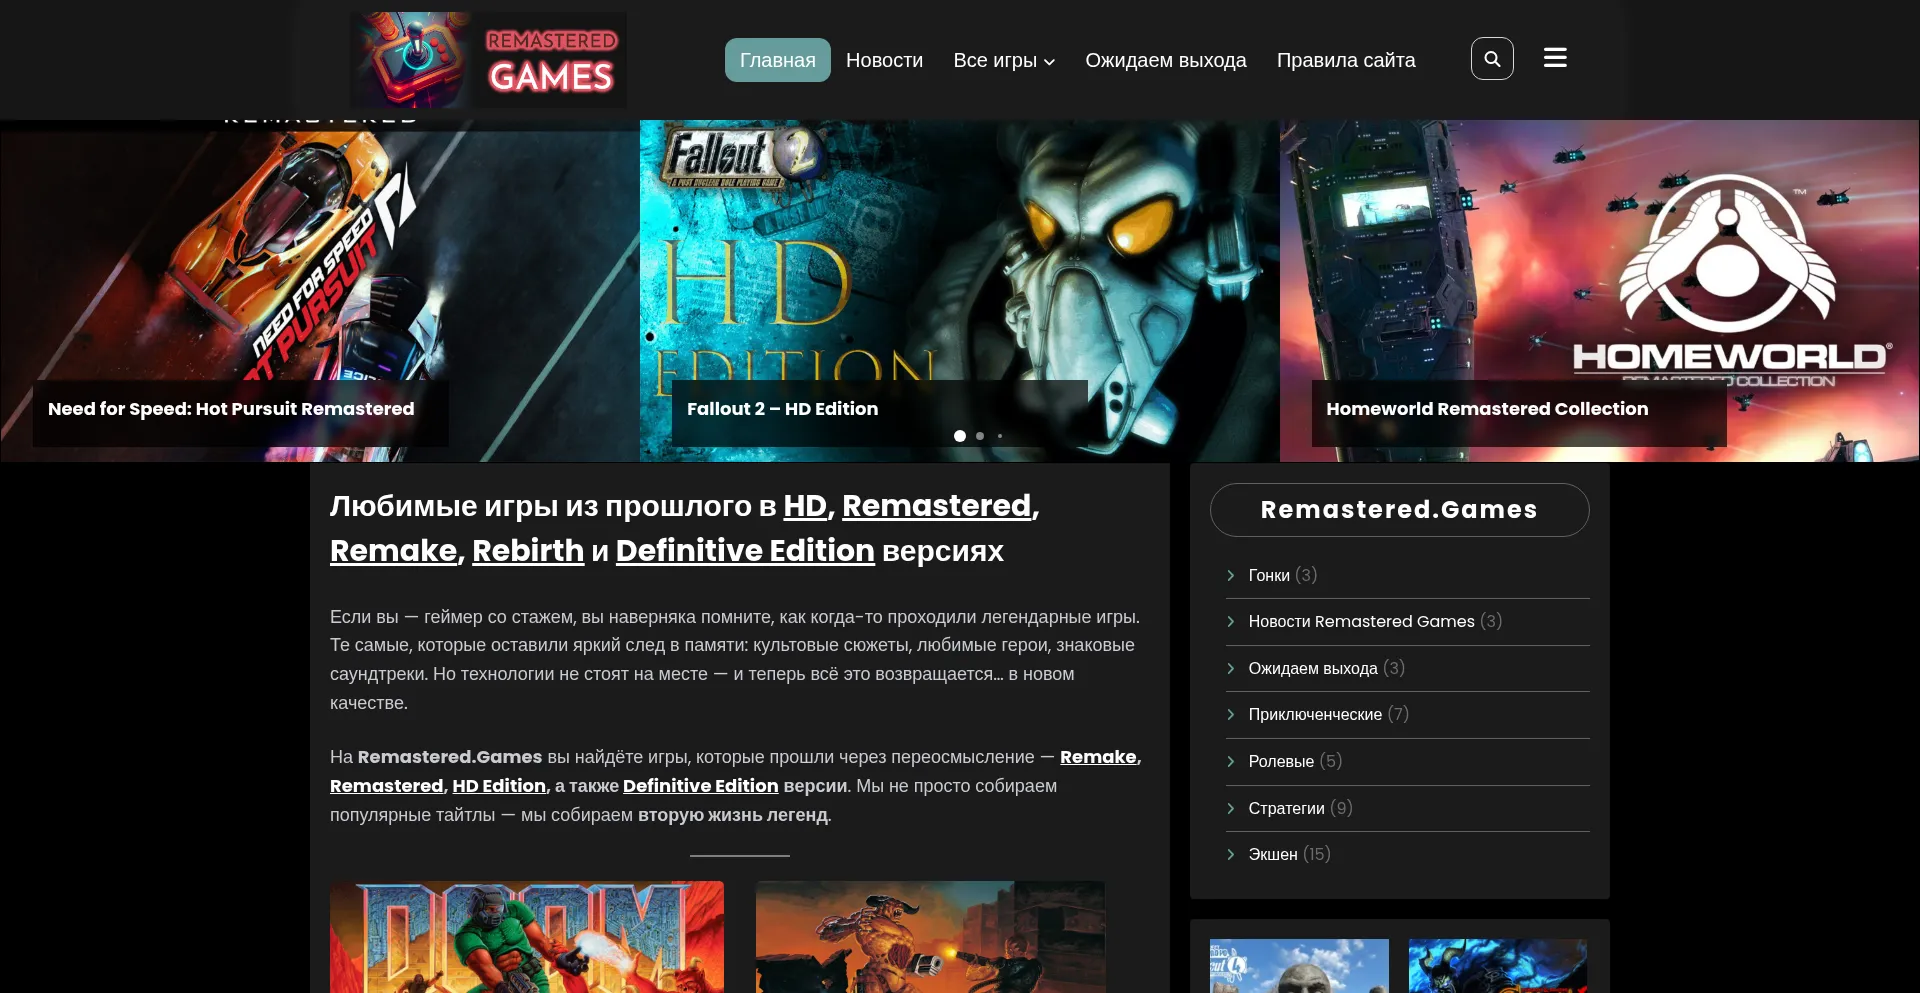The height and width of the screenshot is (993, 1920).
Task: Open the Гонки category
Action: (x=1269, y=575)
